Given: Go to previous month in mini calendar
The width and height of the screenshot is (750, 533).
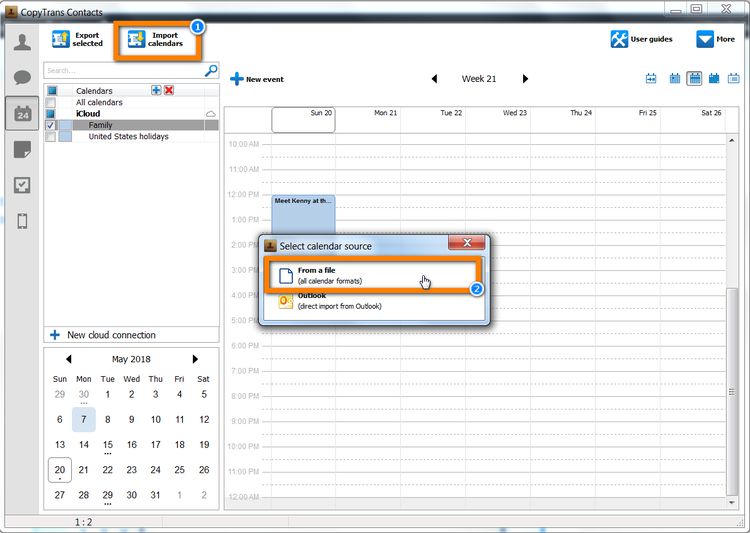Looking at the screenshot, I should point(68,359).
